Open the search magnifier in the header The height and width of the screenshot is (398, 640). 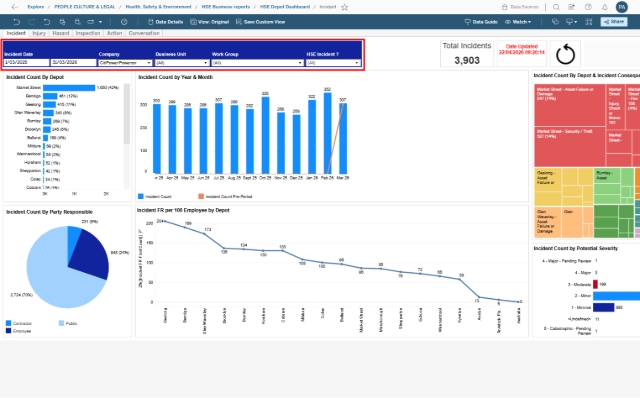point(556,7)
